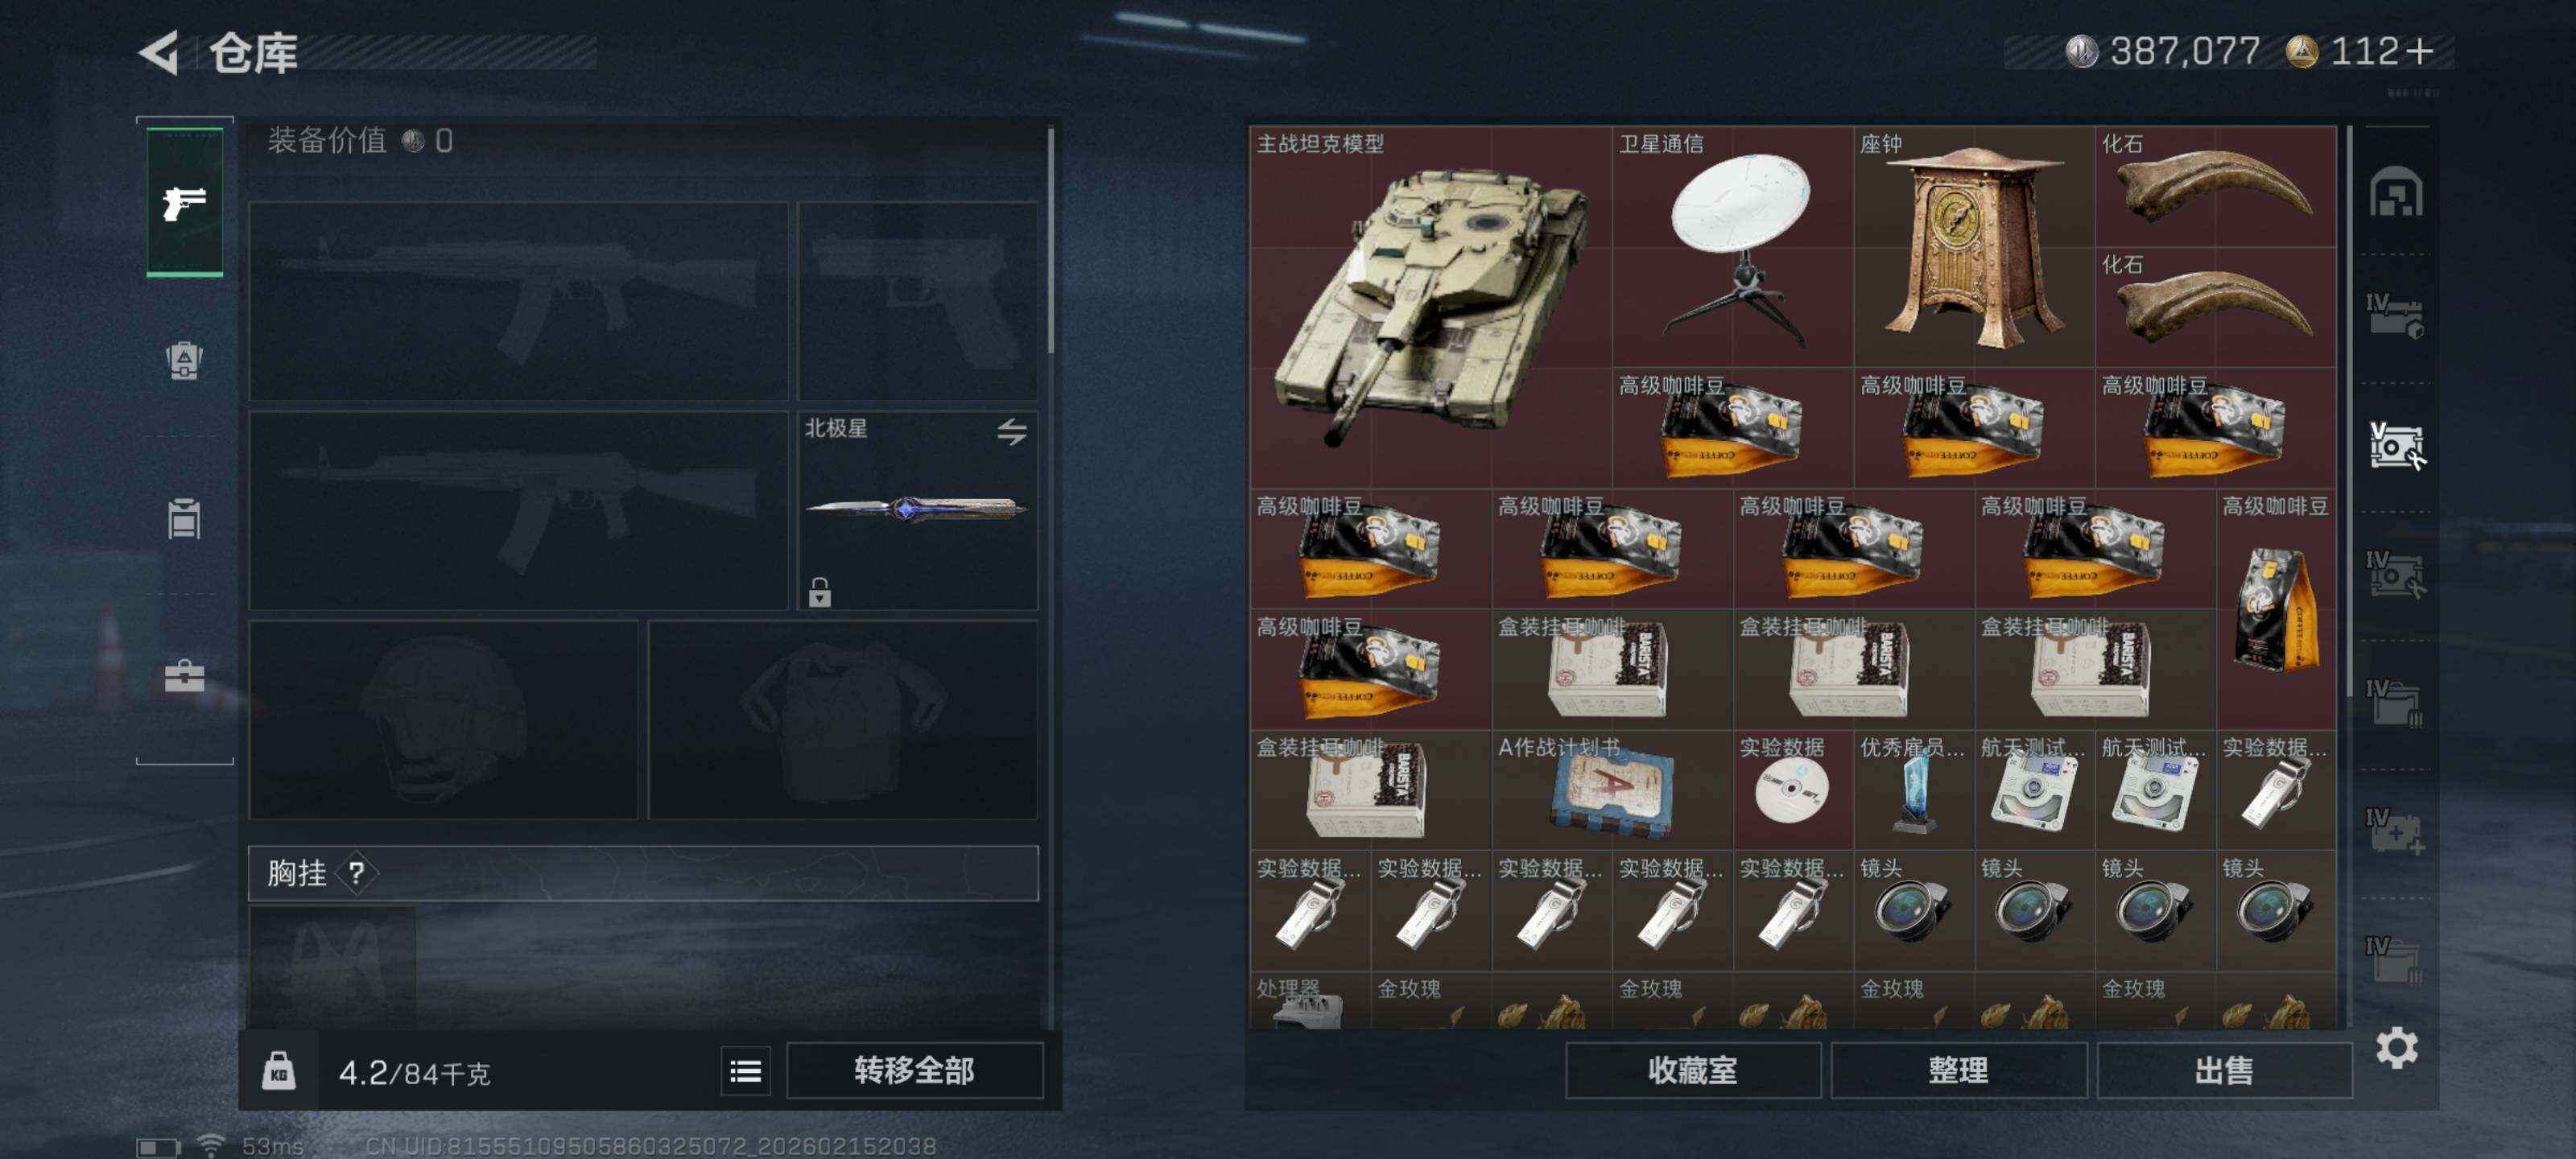Click the warehouse grid scrollbar

pyautogui.click(x=2348, y=411)
